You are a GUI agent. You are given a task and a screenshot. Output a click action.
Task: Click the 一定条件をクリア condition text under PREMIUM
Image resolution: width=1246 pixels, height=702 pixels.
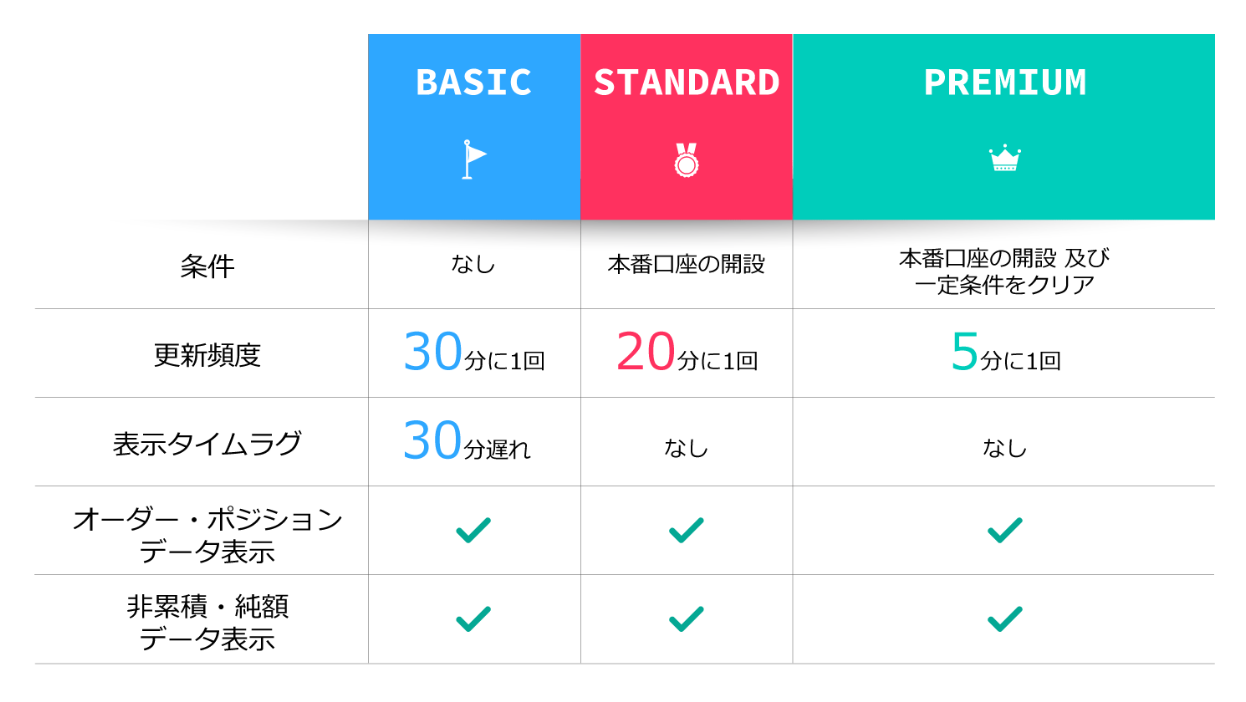(x=1004, y=285)
